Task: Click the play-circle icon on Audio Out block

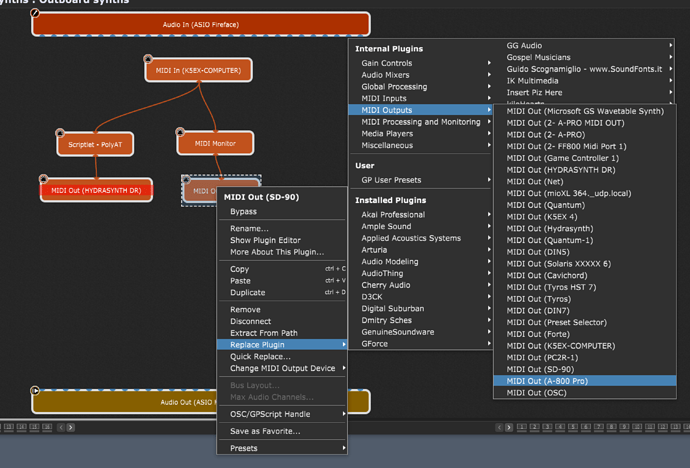Action: point(35,390)
